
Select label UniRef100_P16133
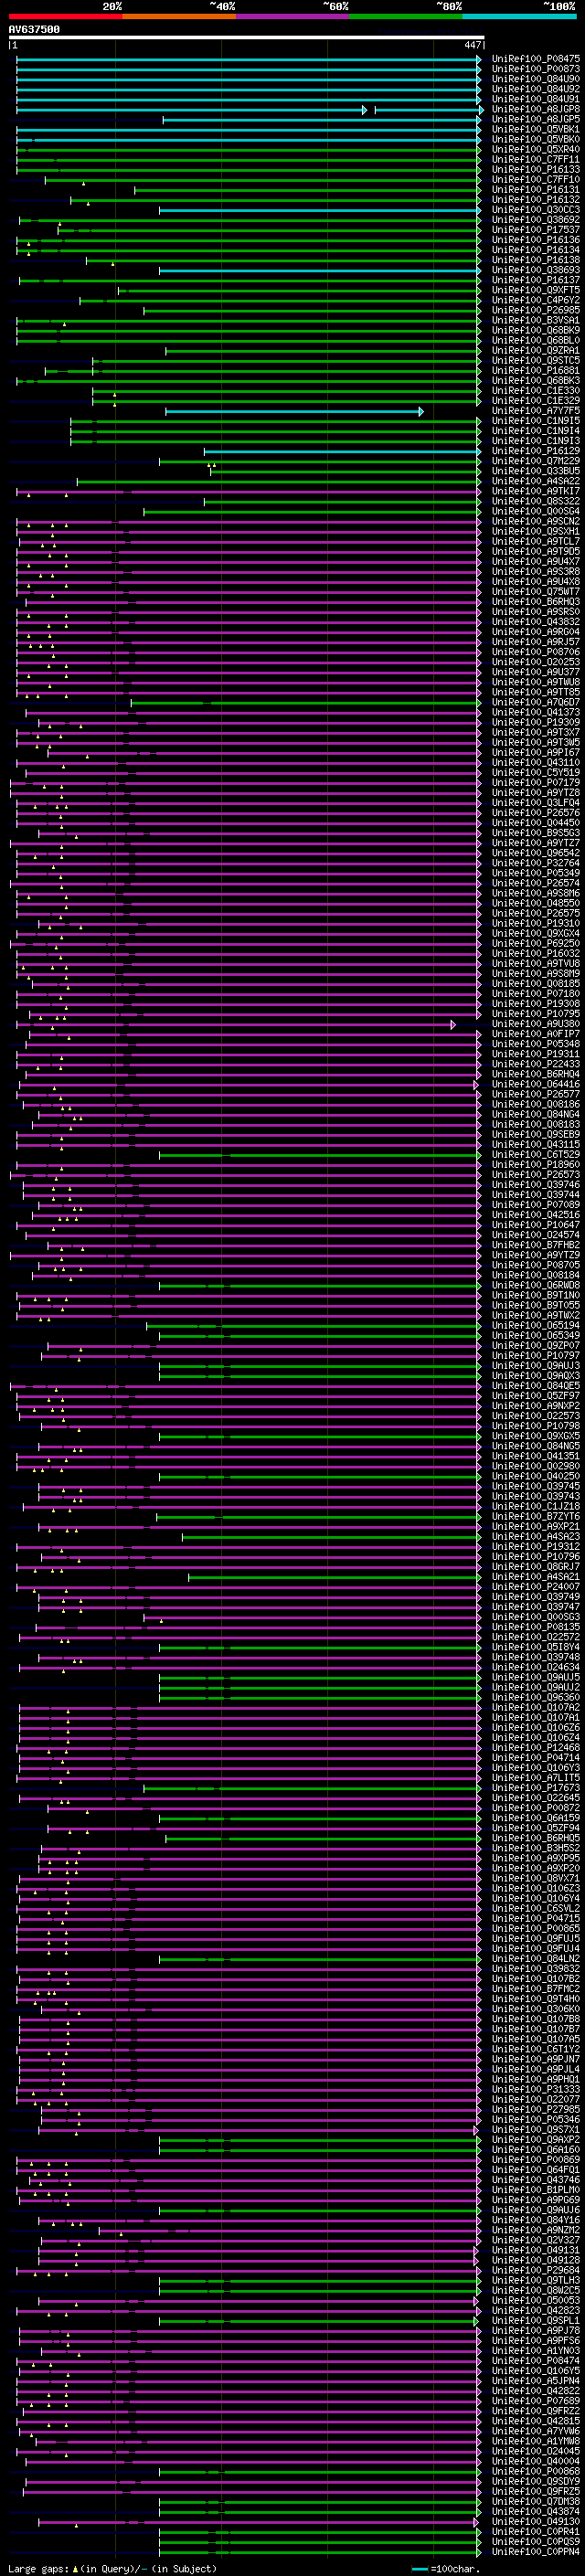pos(536,169)
